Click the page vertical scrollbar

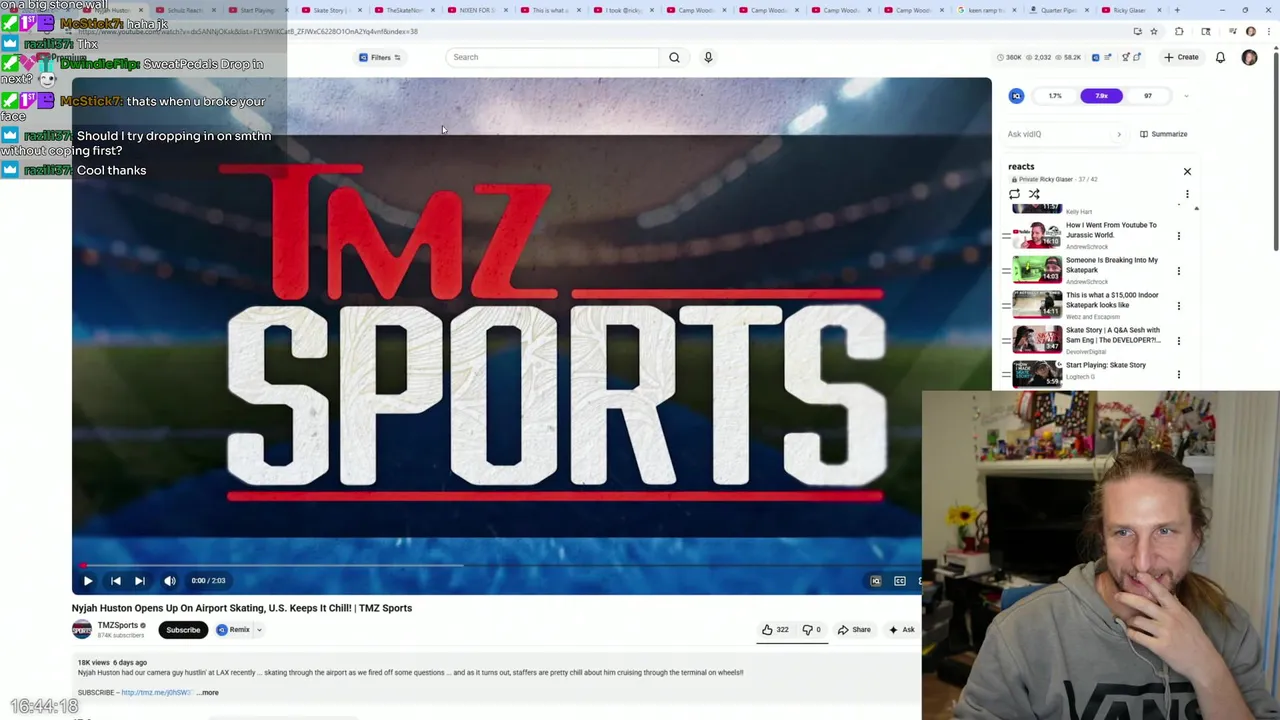[x=1275, y=150]
